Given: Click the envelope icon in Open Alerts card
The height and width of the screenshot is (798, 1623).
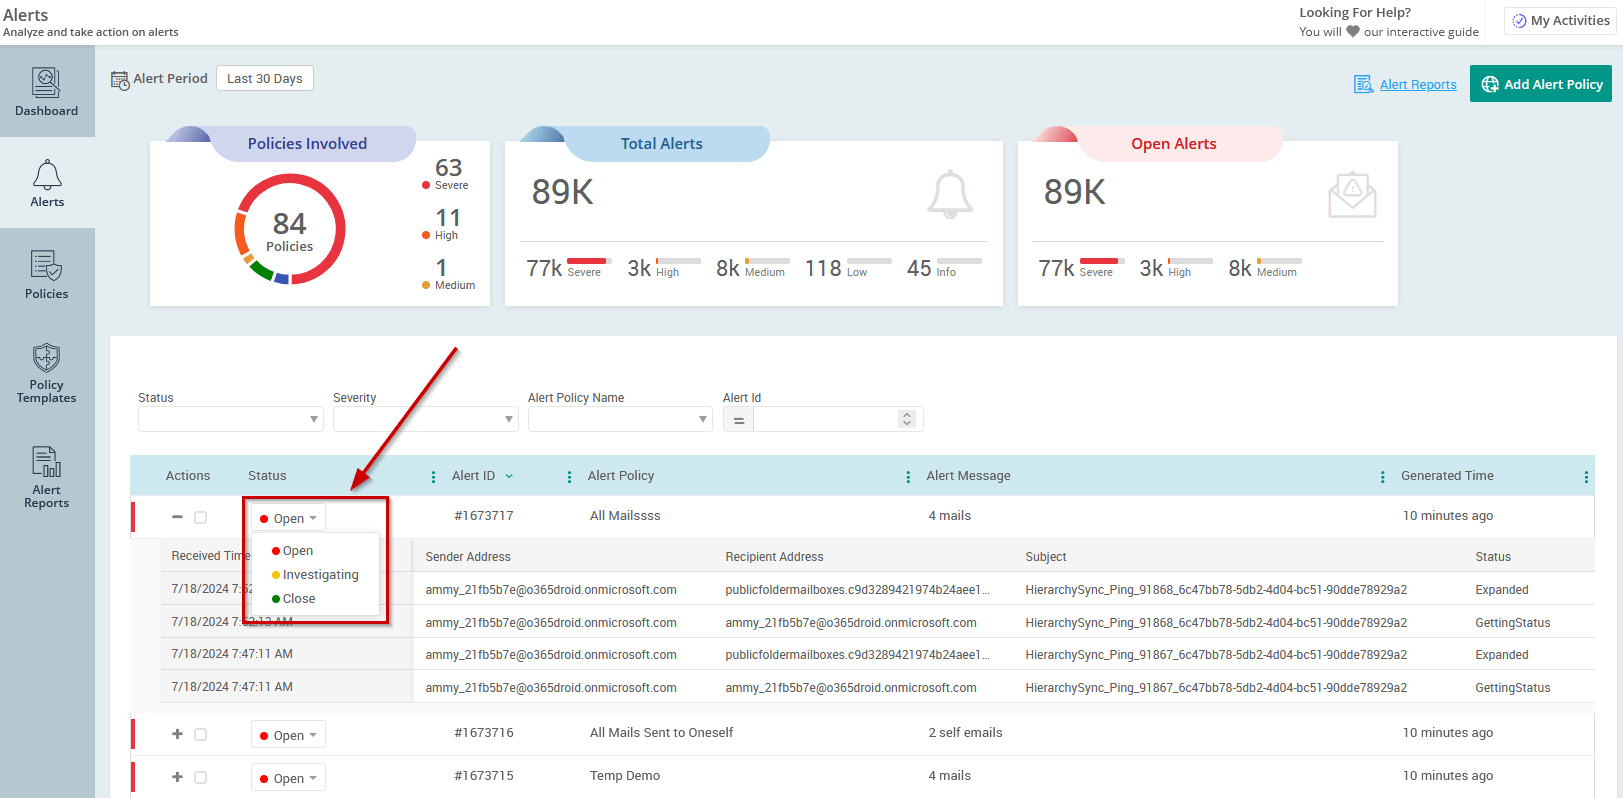Looking at the screenshot, I should [x=1352, y=194].
